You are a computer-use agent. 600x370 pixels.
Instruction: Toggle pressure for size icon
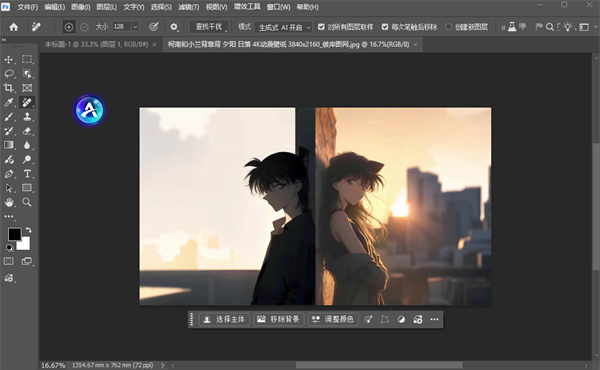pyautogui.click(x=153, y=27)
